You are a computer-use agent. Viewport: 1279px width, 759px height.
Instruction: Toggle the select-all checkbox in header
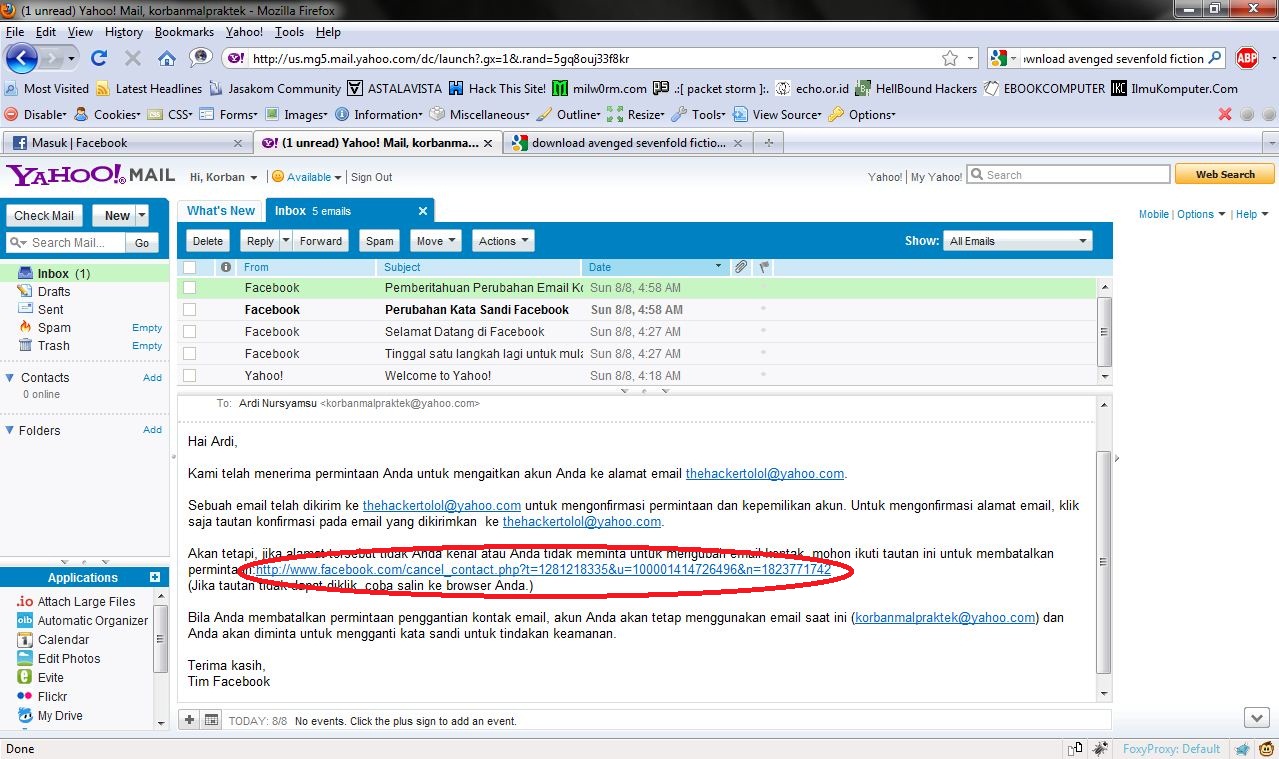190,267
